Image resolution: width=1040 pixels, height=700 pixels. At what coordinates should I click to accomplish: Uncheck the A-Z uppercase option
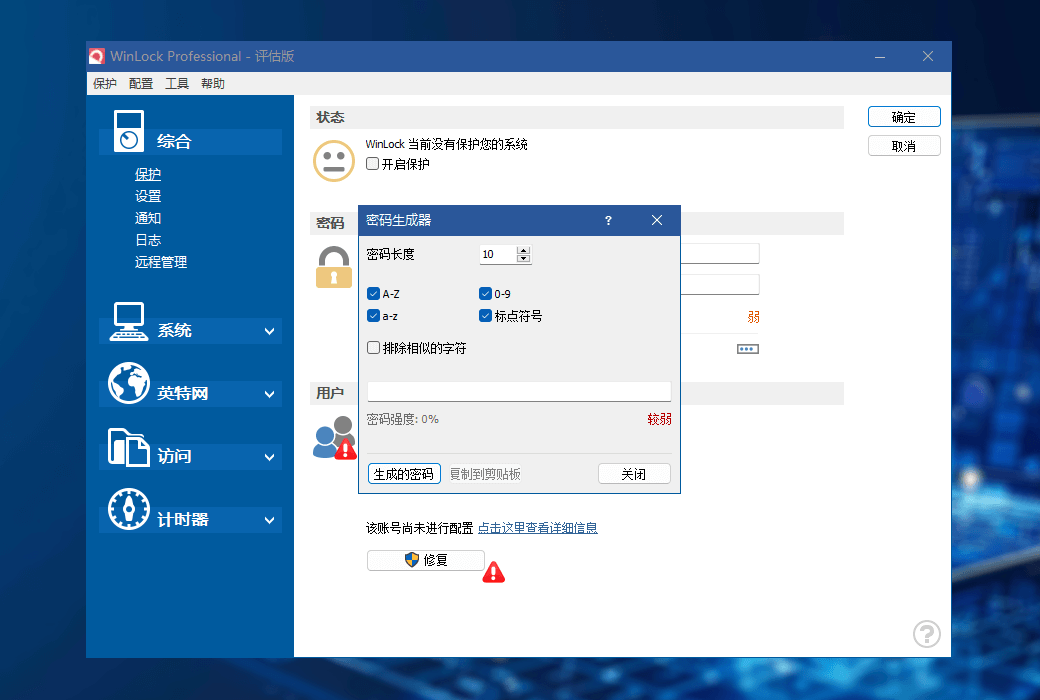pos(373,293)
